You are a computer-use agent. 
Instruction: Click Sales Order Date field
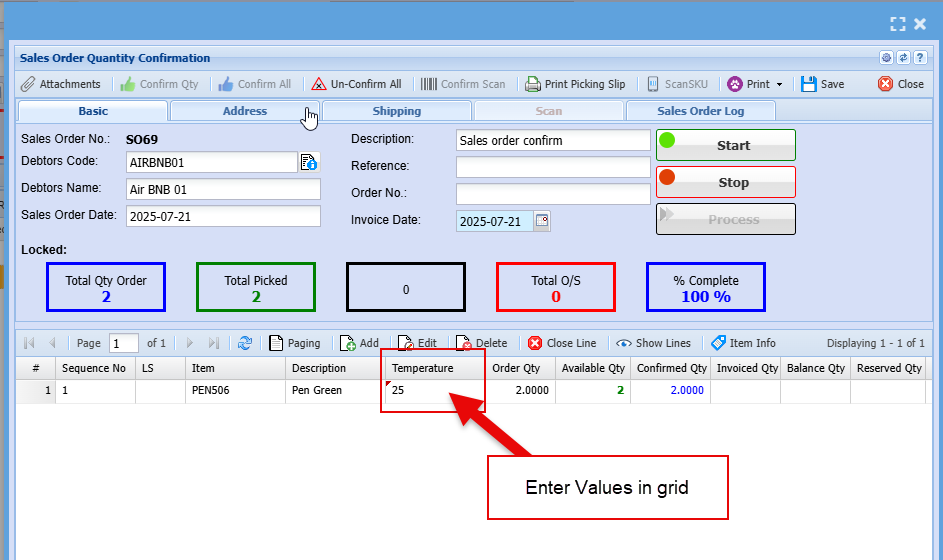coord(223,217)
